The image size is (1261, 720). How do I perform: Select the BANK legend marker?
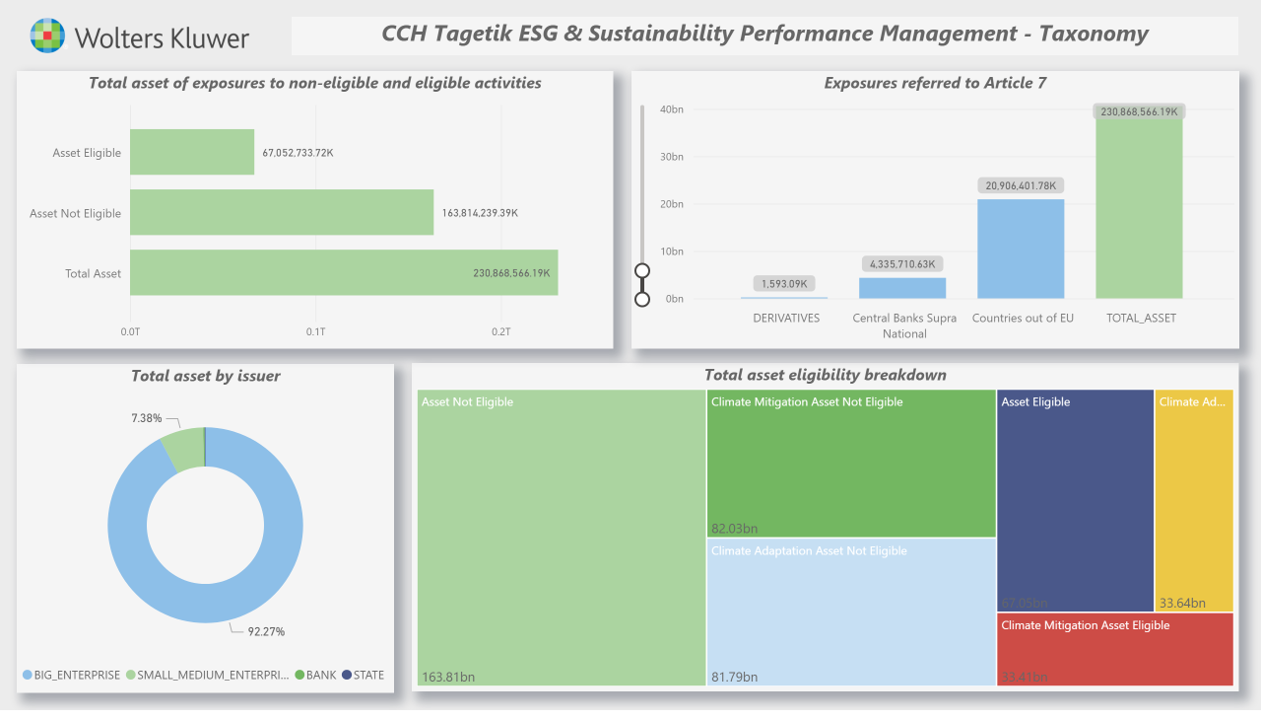tap(299, 675)
